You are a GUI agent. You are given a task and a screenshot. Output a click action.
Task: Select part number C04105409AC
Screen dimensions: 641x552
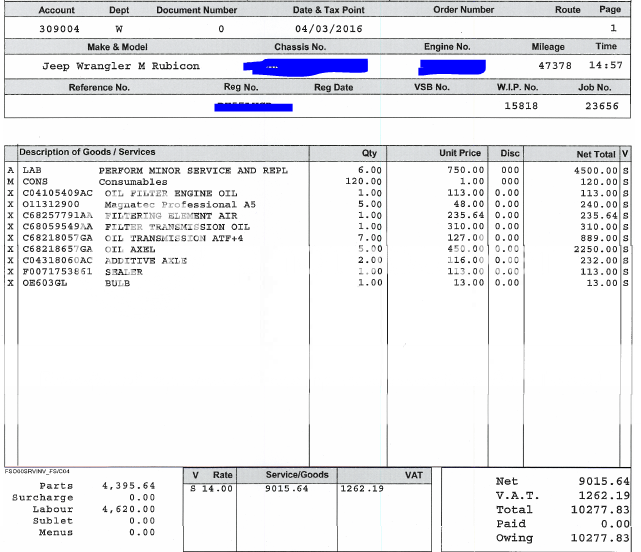(58, 193)
